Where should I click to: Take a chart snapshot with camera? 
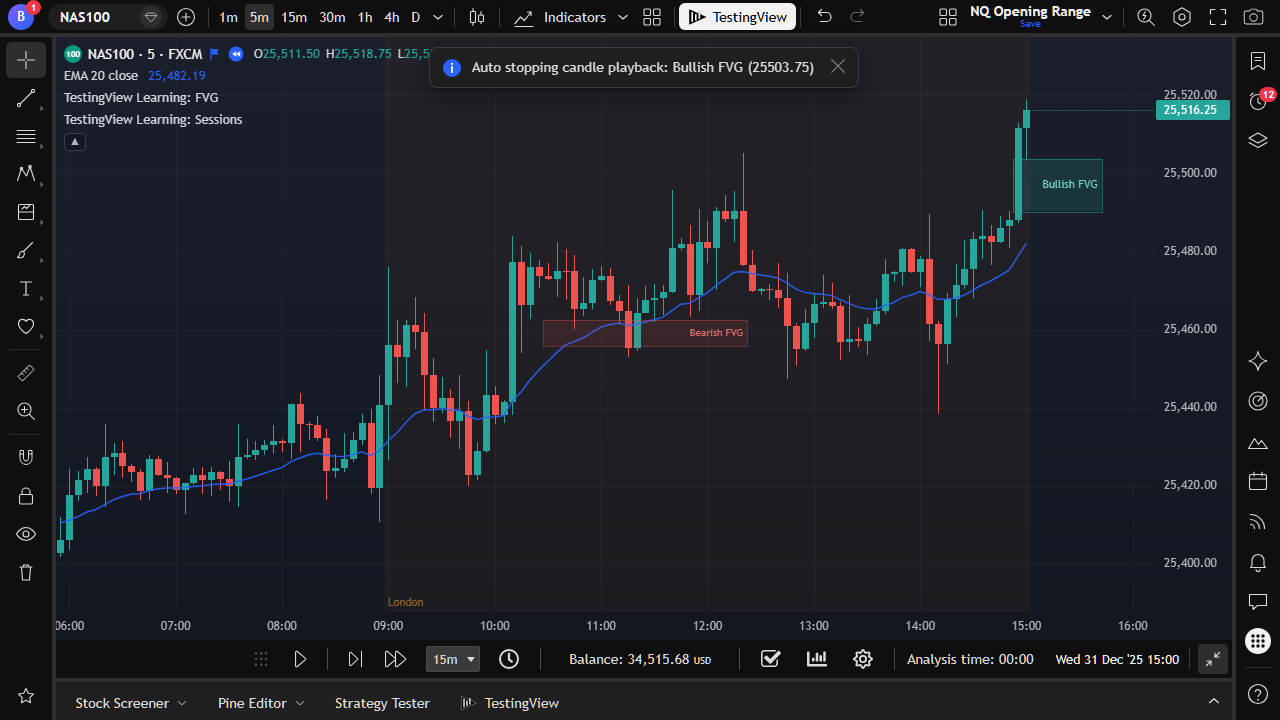1253,17
